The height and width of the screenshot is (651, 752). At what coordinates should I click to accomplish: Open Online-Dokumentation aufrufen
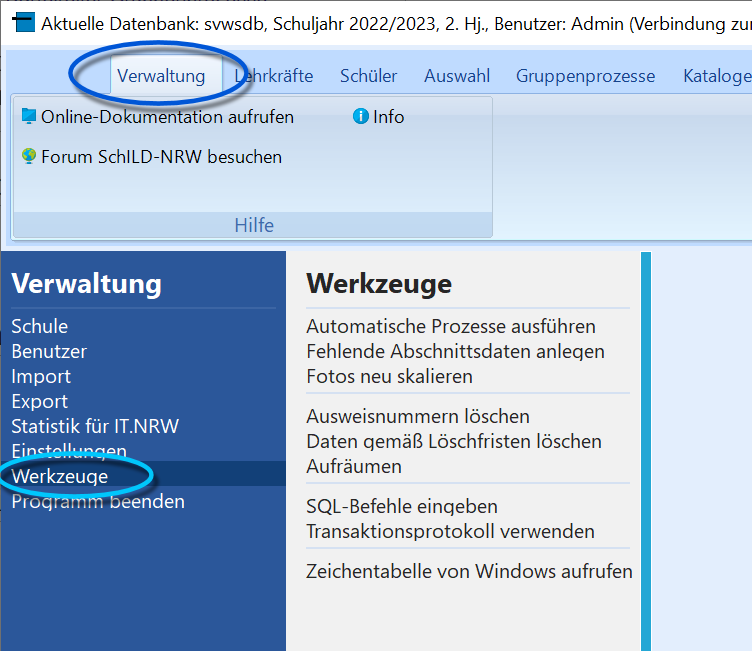pos(167,117)
